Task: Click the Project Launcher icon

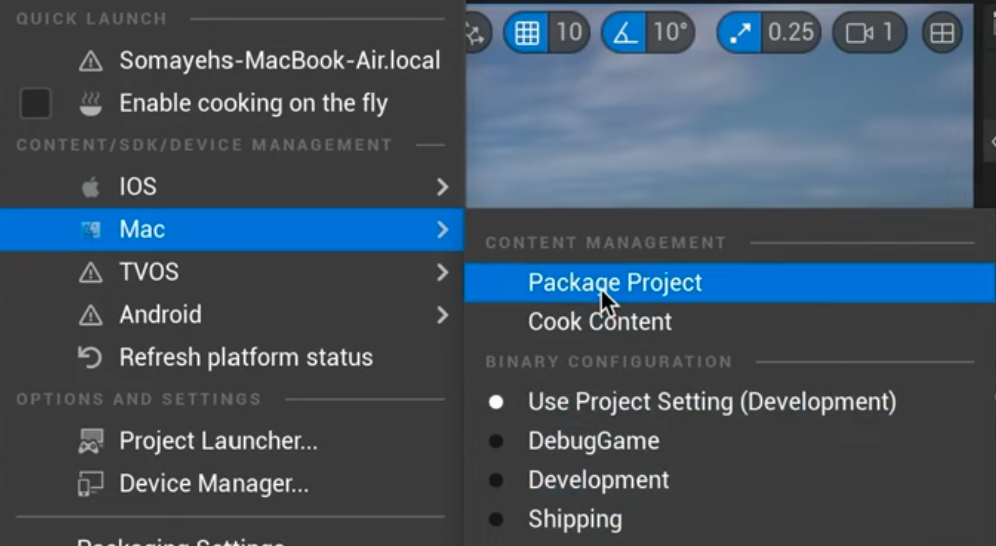Action: pyautogui.click(x=91, y=441)
